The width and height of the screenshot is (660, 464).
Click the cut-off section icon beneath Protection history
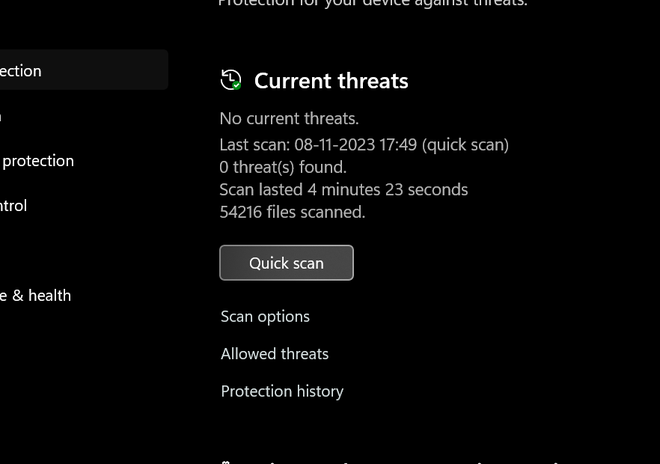(x=226, y=461)
